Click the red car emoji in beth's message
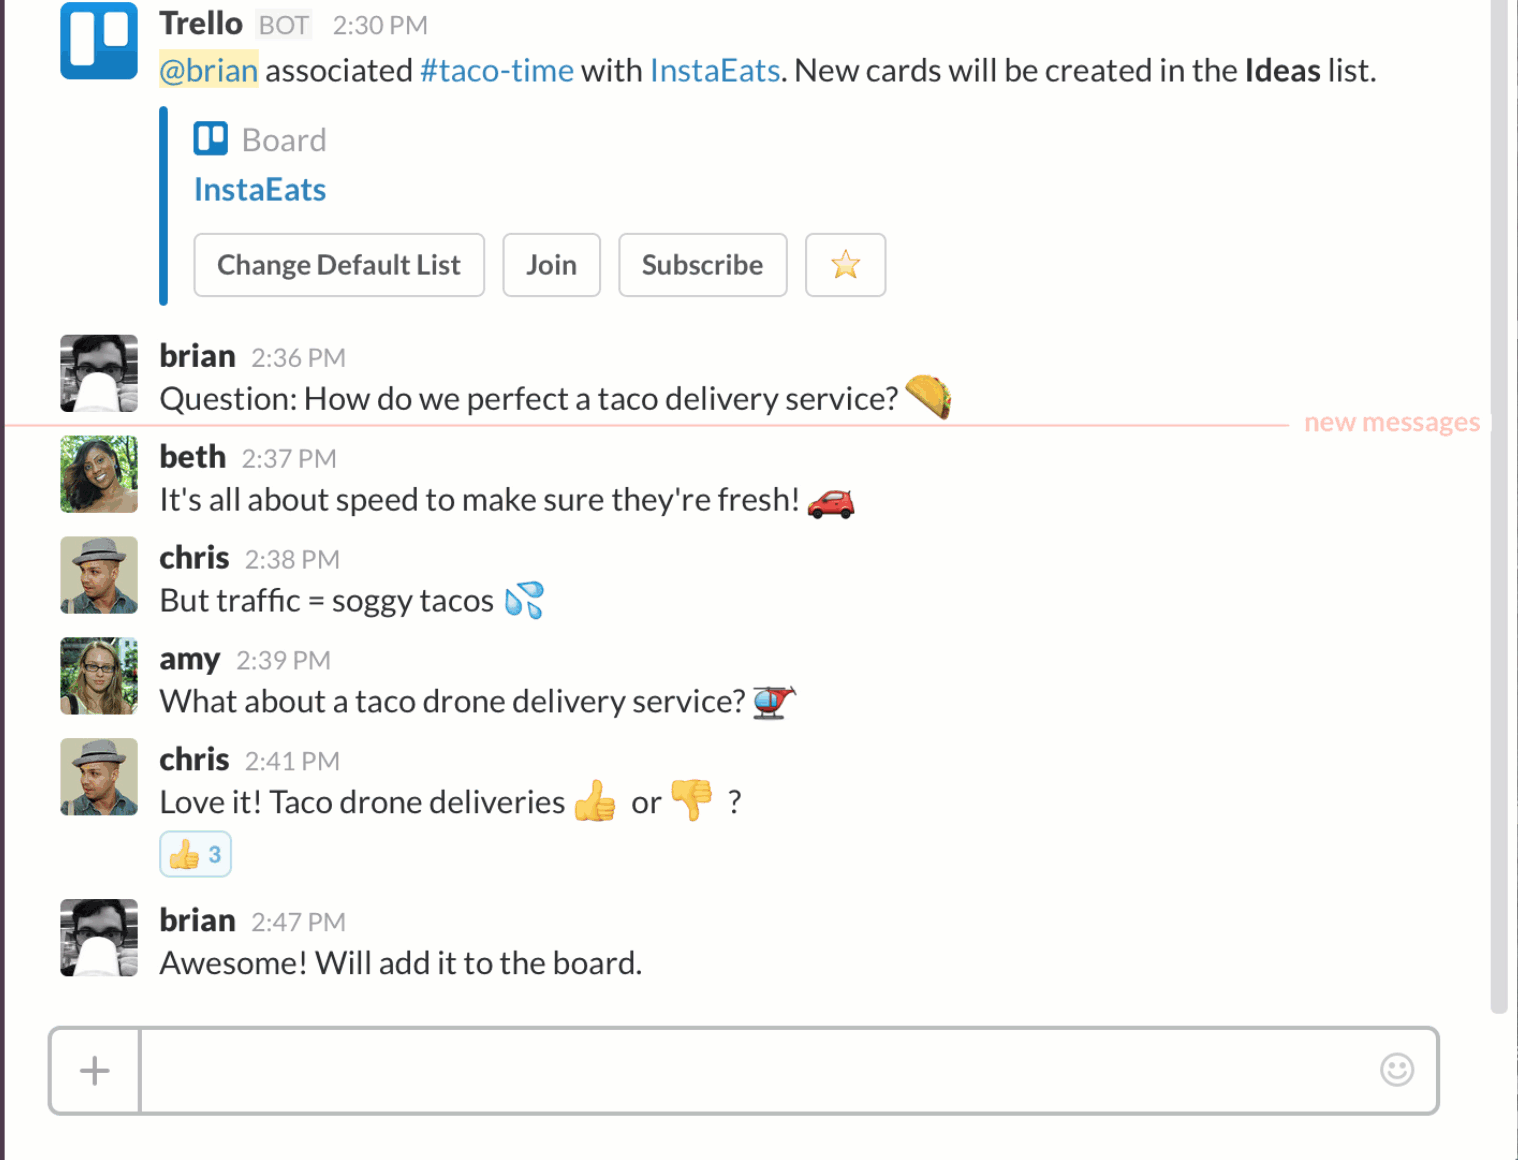 coord(831,501)
